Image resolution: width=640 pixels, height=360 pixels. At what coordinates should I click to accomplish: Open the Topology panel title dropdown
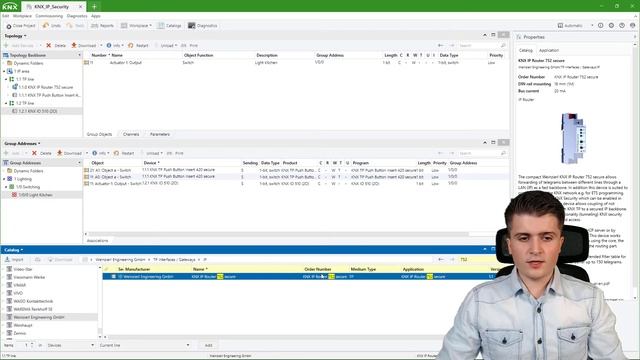pos(15,36)
